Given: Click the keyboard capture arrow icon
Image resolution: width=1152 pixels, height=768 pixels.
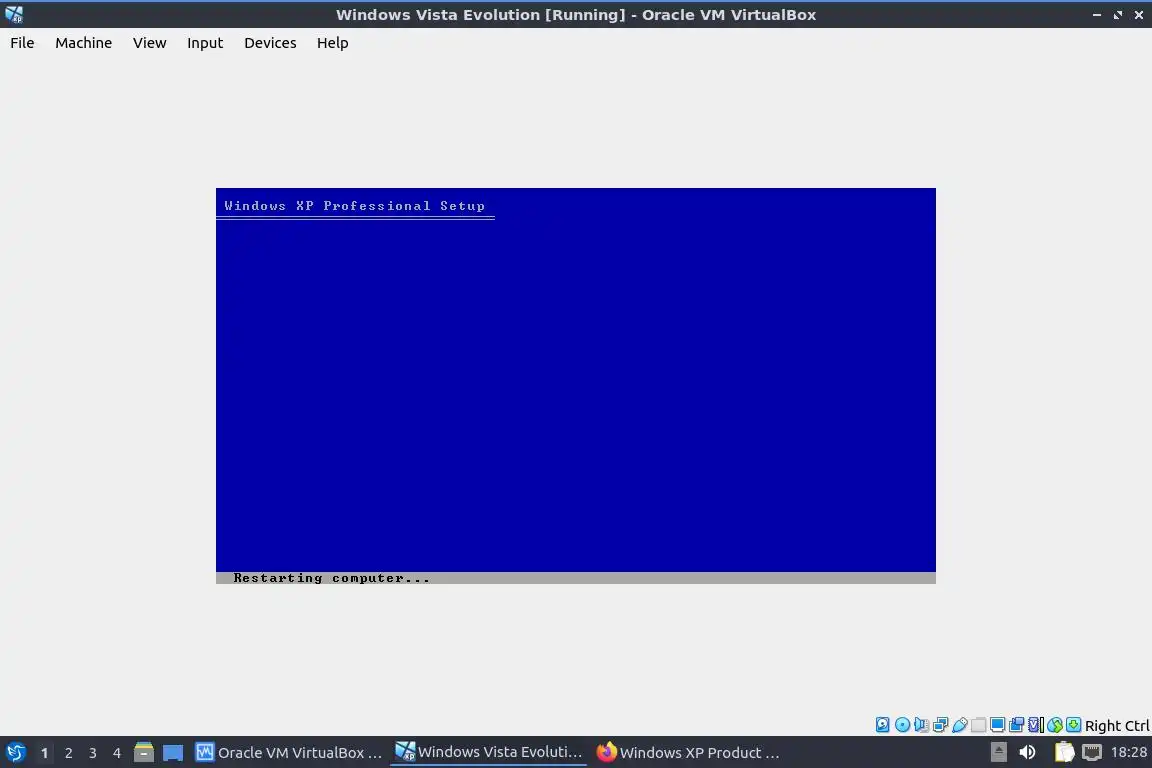Looking at the screenshot, I should click(1073, 725).
